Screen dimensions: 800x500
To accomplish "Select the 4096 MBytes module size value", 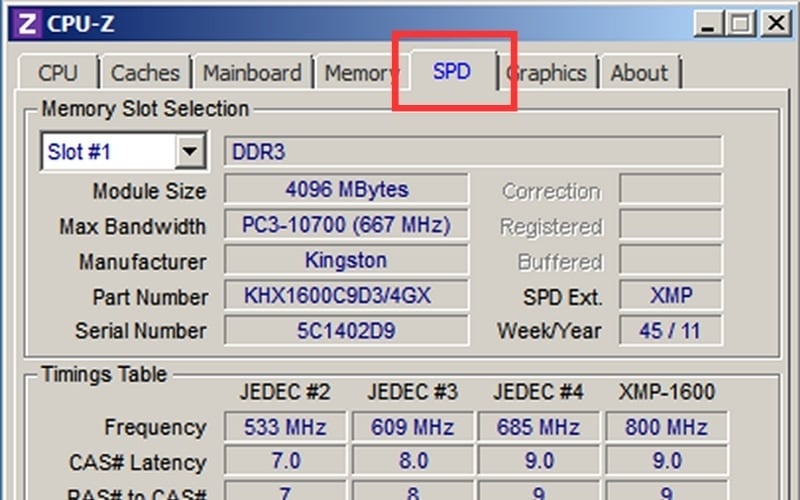I will [346, 189].
